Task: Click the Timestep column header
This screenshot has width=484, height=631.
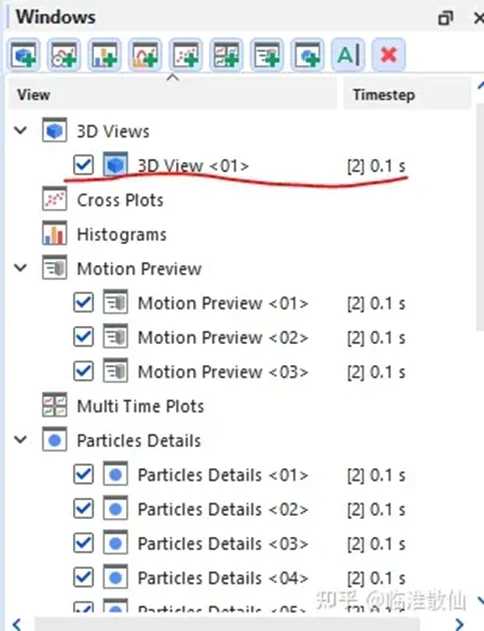Action: pos(407,95)
